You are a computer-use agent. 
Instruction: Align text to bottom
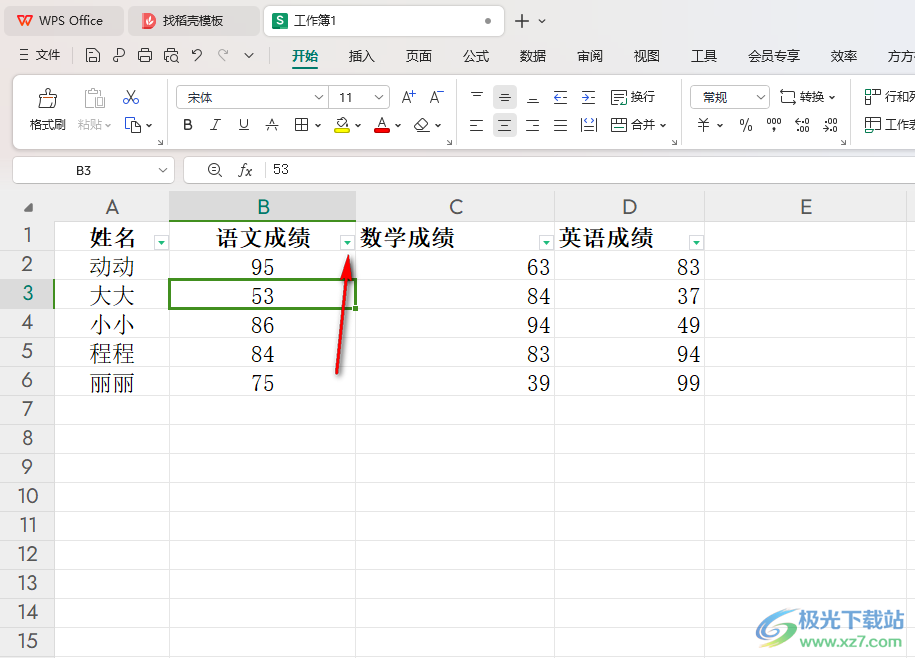(x=533, y=97)
